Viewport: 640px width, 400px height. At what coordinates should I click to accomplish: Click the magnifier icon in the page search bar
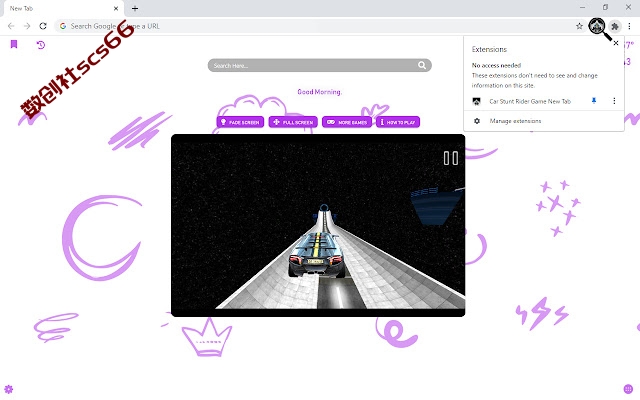(422, 65)
